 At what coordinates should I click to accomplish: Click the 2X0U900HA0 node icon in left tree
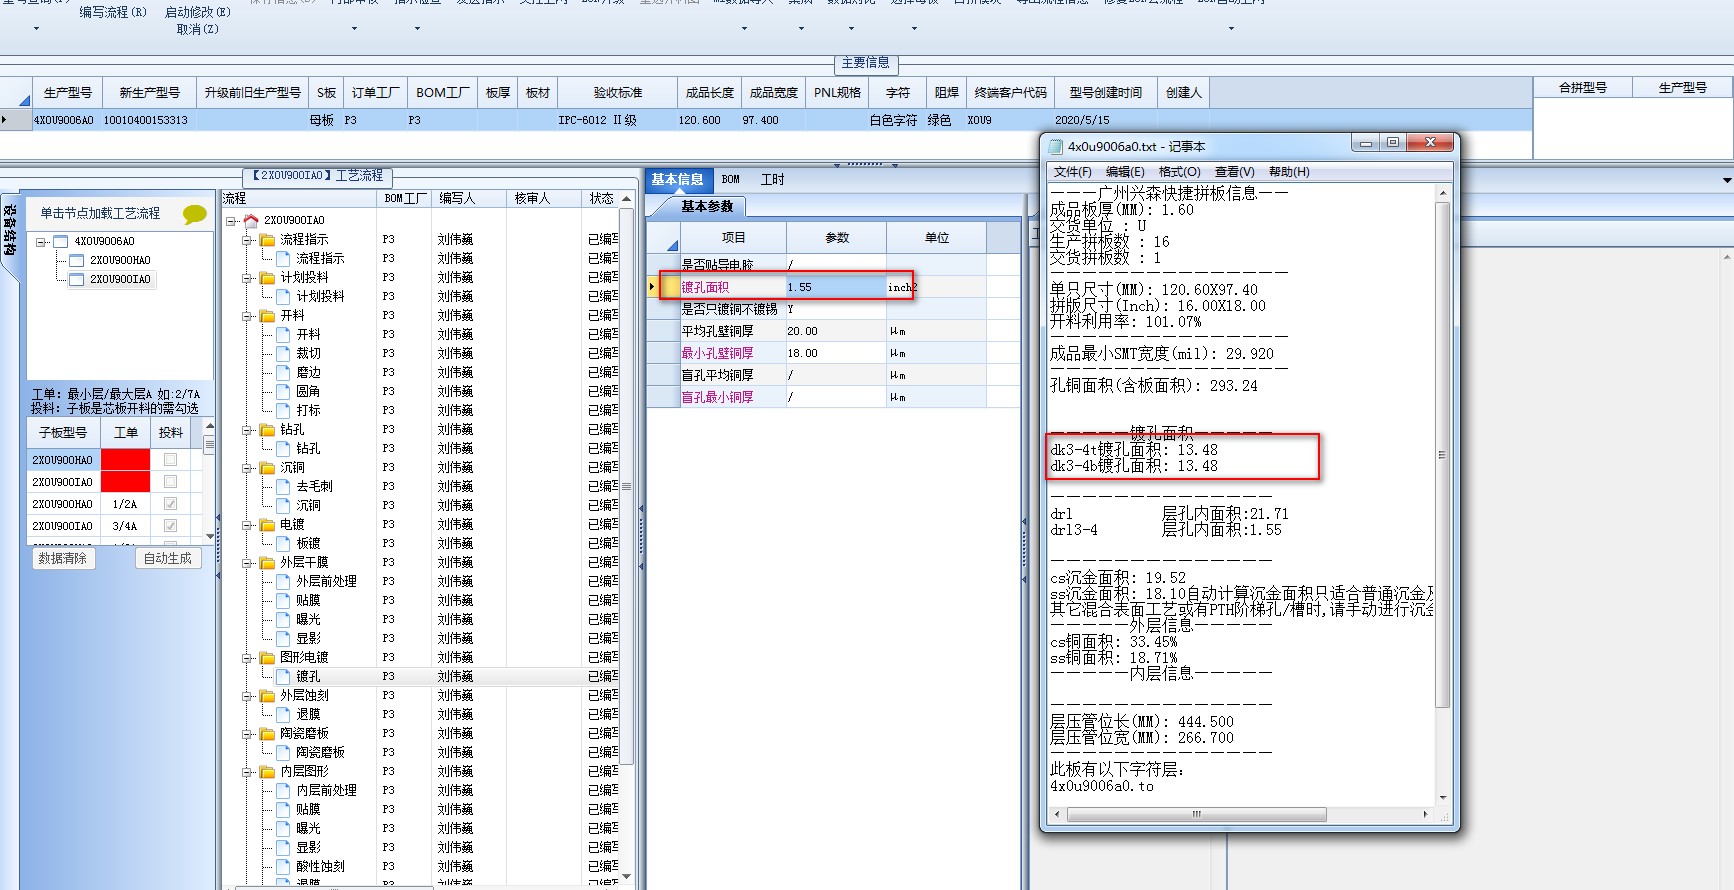[76, 260]
